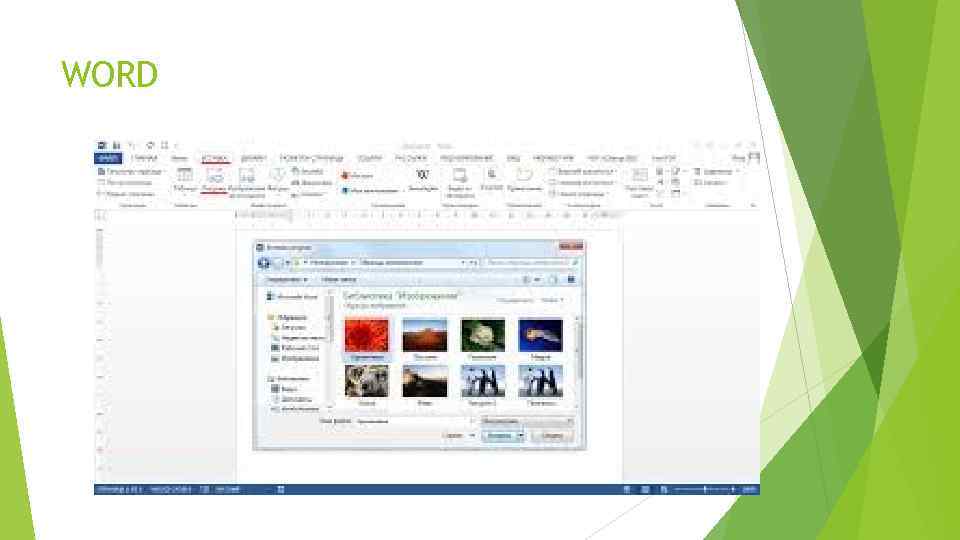Switch to Read Mode view icon
This screenshot has height=540, width=960.
pos(627,490)
